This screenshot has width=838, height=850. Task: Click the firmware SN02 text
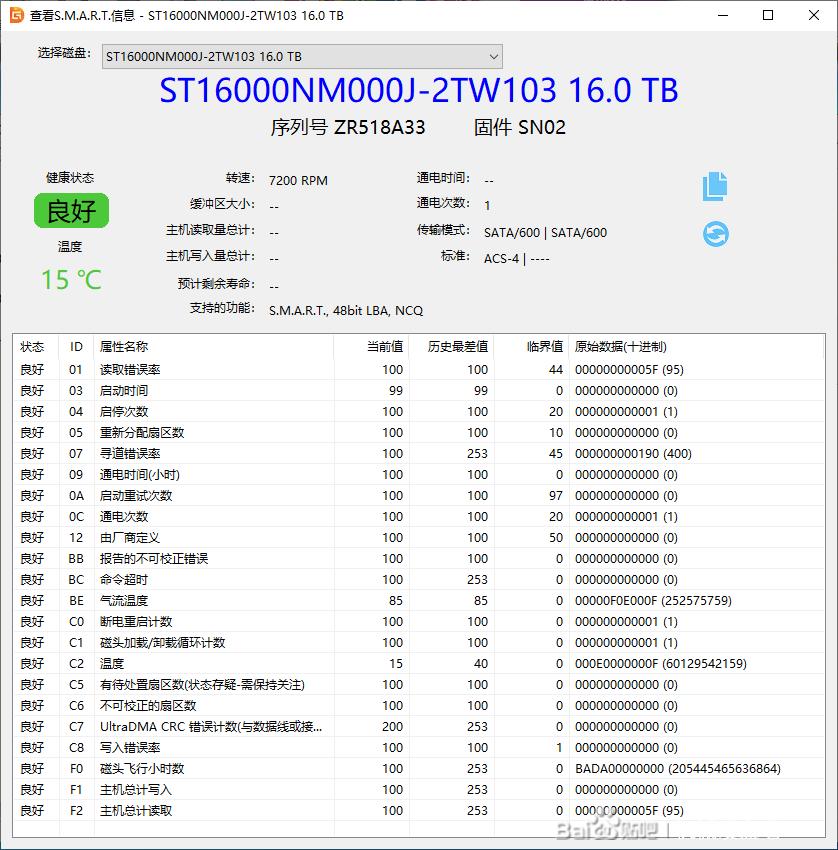tap(542, 127)
